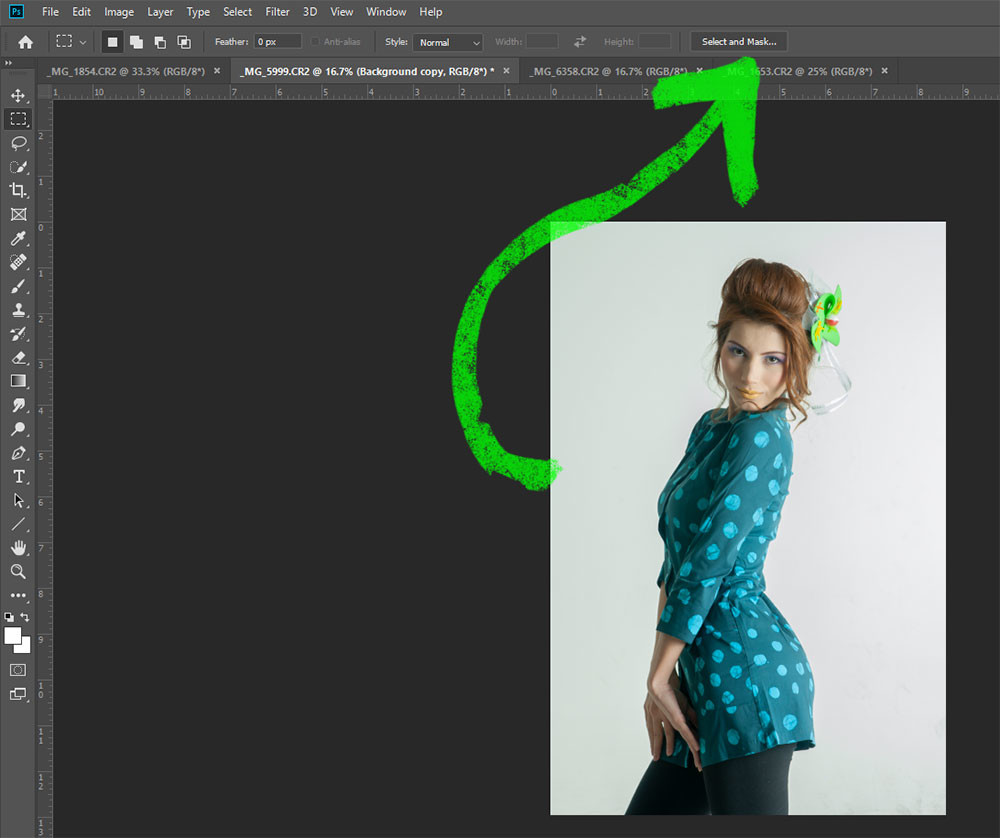
Task: Switch to the _MG_1854.CR2 document tab
Action: [x=125, y=71]
